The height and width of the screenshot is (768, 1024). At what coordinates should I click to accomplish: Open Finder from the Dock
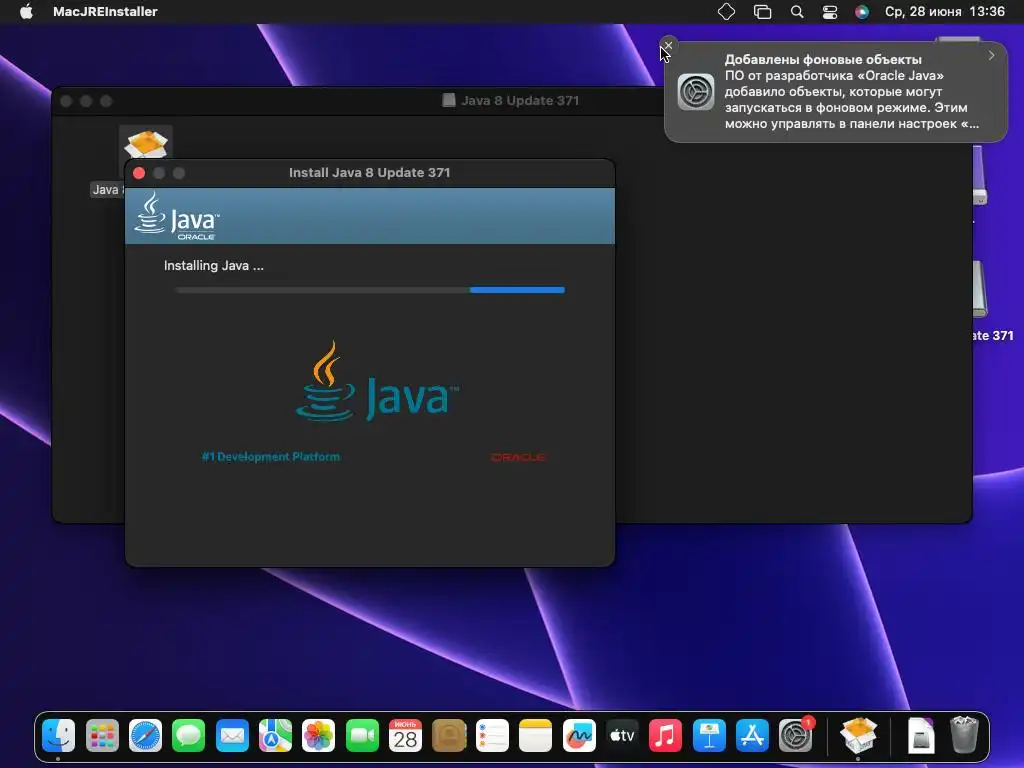[59, 736]
